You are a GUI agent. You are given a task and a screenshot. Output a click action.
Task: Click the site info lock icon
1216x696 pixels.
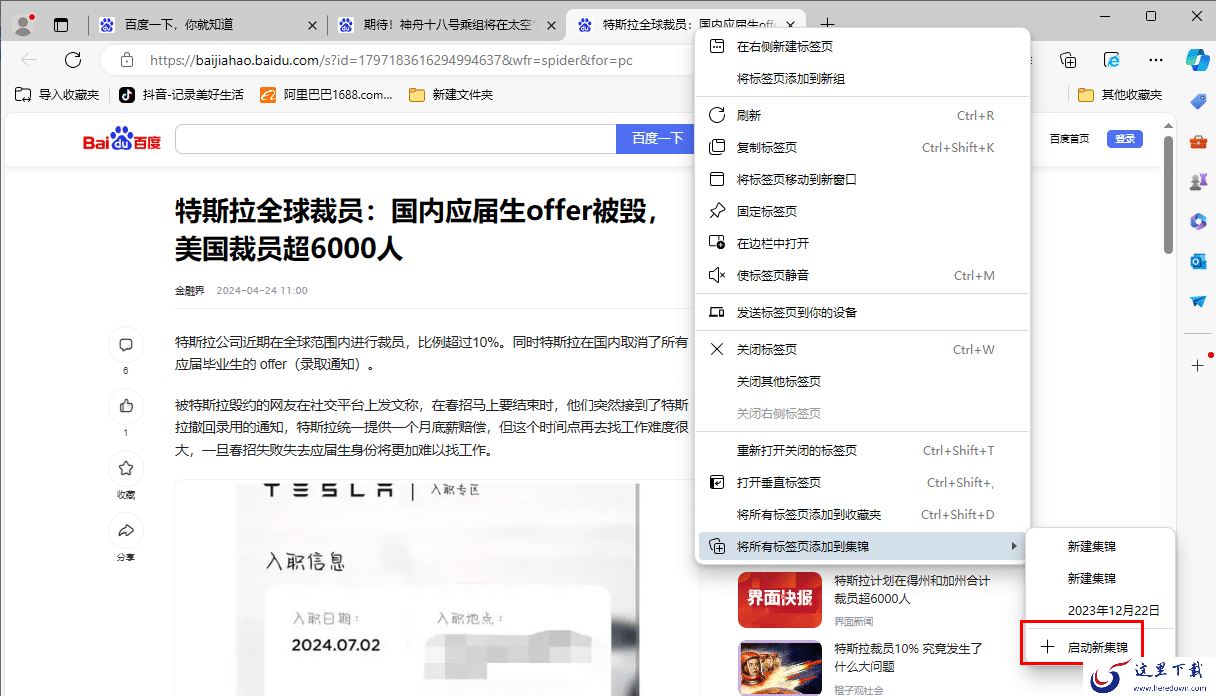click(125, 60)
